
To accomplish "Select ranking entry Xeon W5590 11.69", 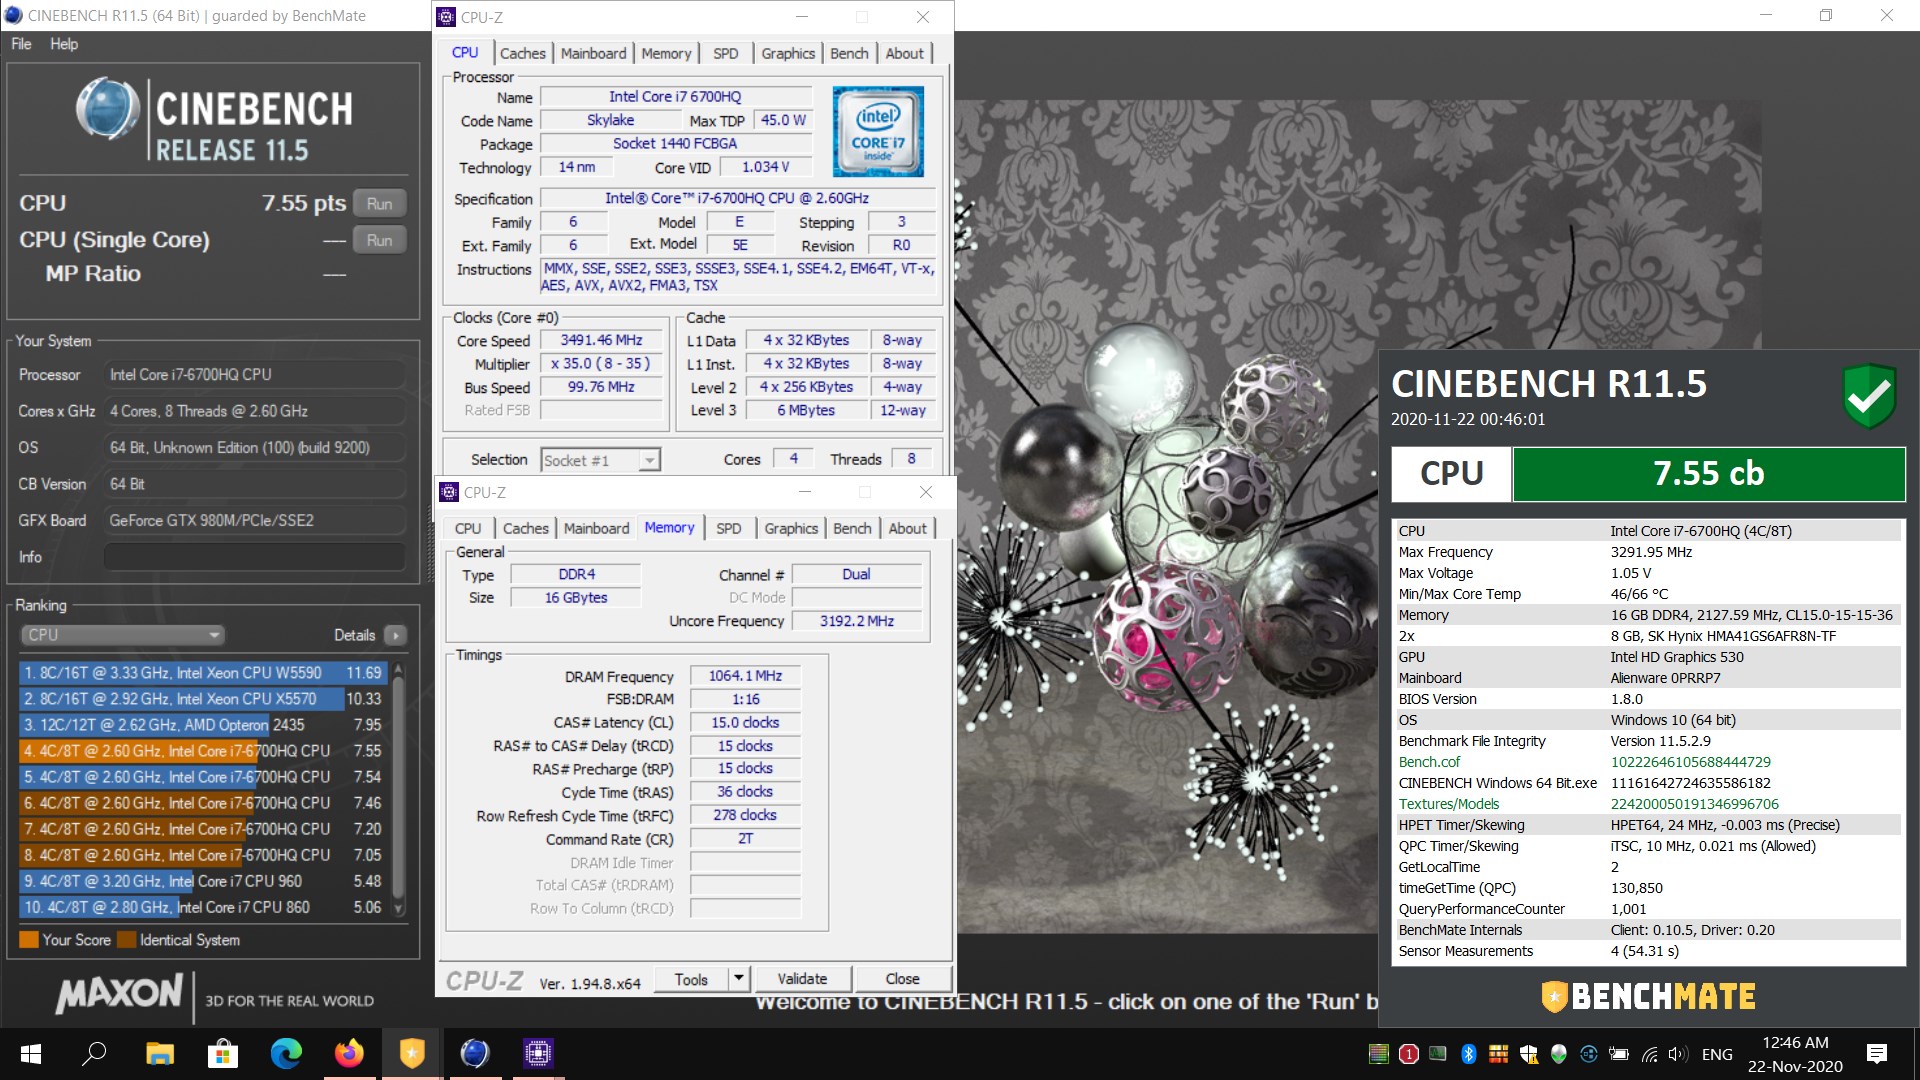I will click(x=202, y=673).
